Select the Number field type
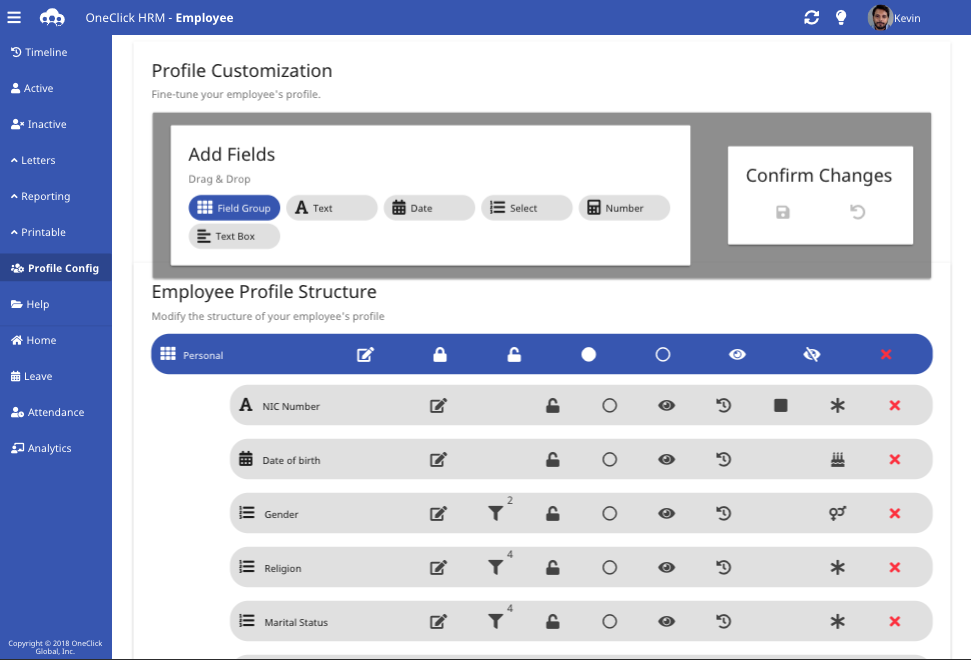The height and width of the screenshot is (660, 971). coord(623,208)
